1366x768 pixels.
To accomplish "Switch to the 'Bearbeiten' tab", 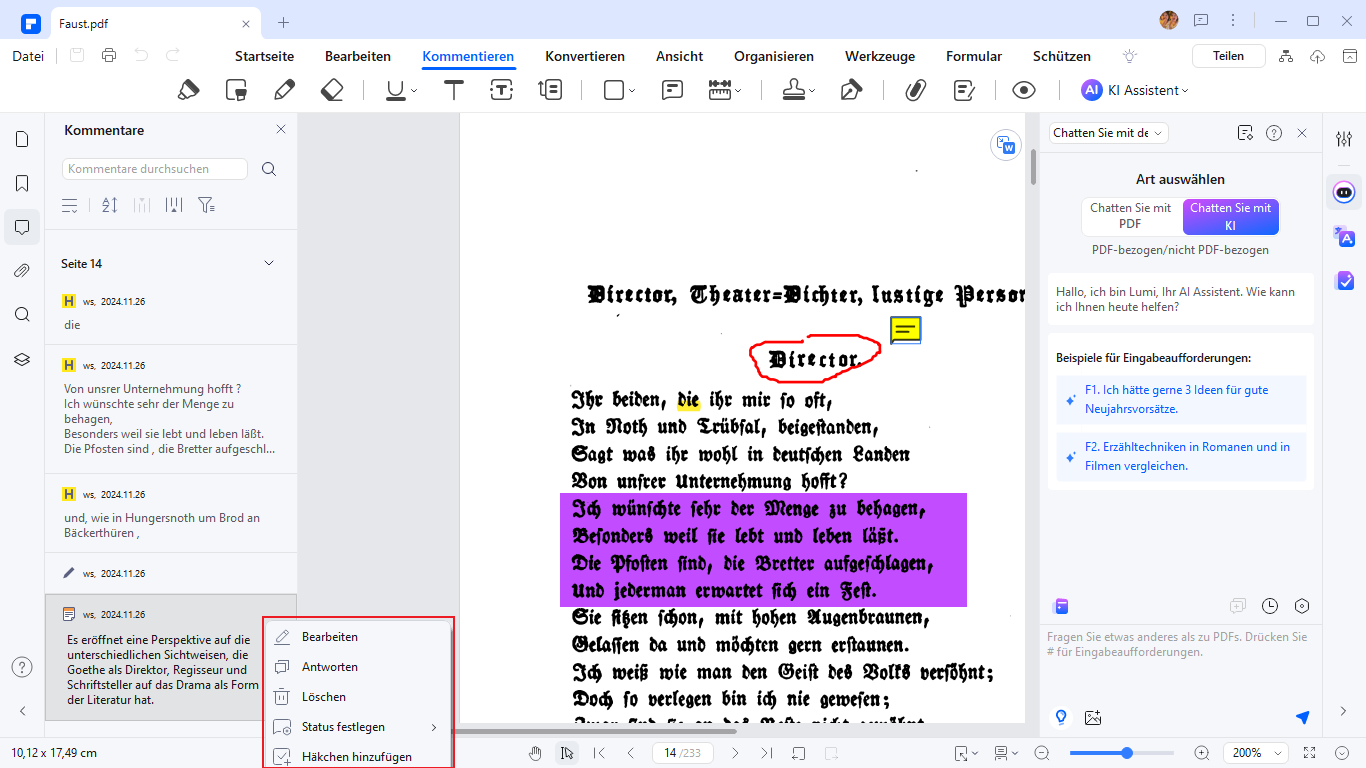I will 358,57.
